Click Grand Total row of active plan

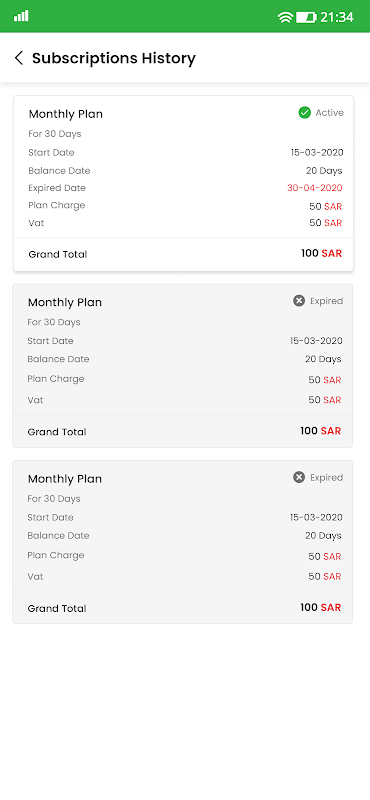[x=183, y=254]
